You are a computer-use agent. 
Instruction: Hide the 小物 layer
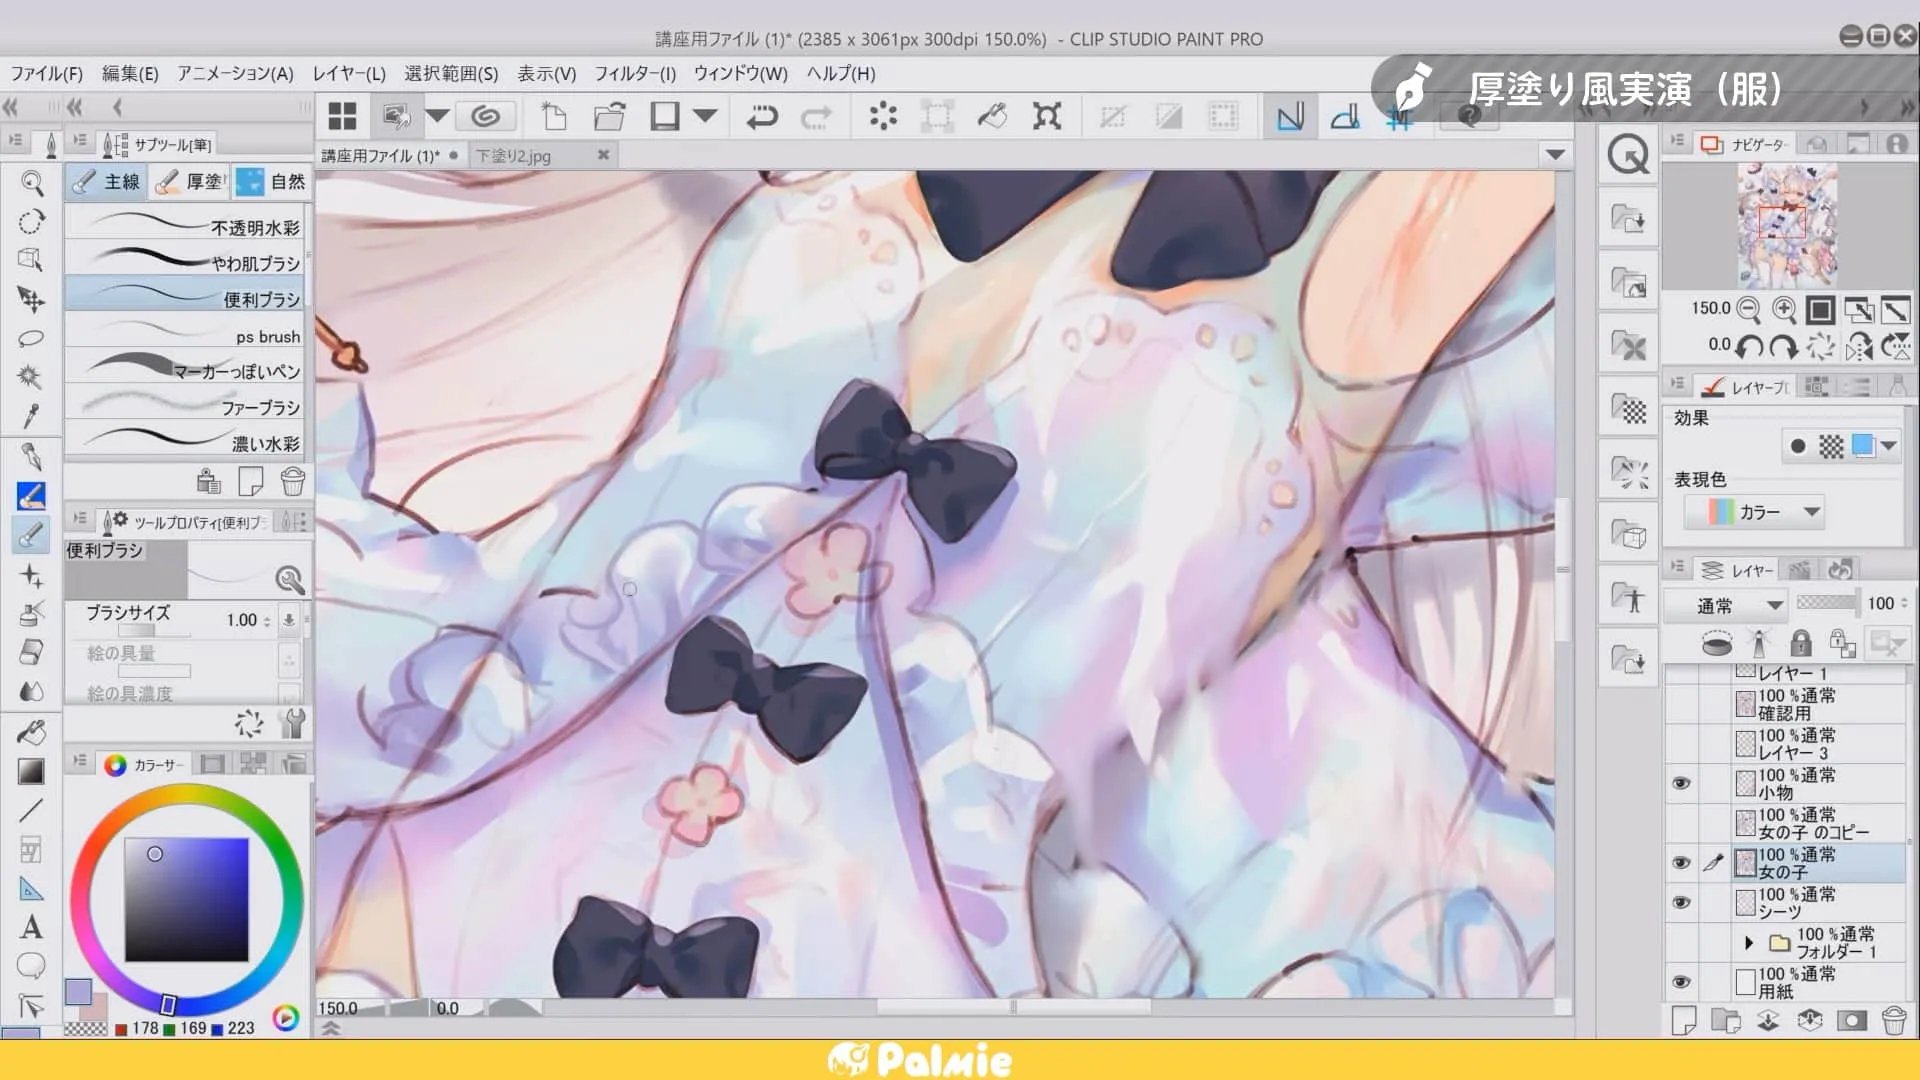[1681, 783]
